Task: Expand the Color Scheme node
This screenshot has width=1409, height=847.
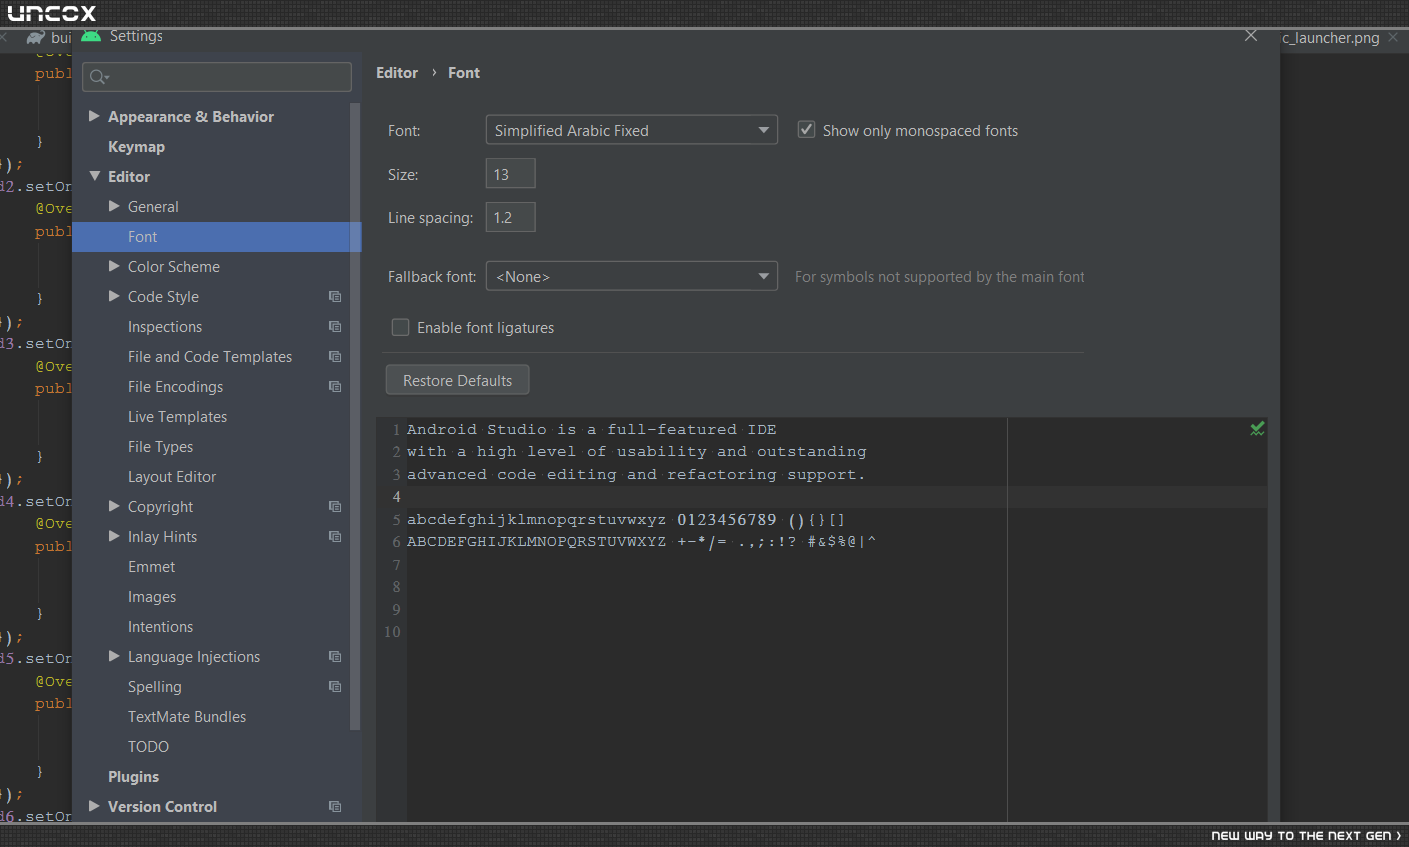Action: pos(114,266)
